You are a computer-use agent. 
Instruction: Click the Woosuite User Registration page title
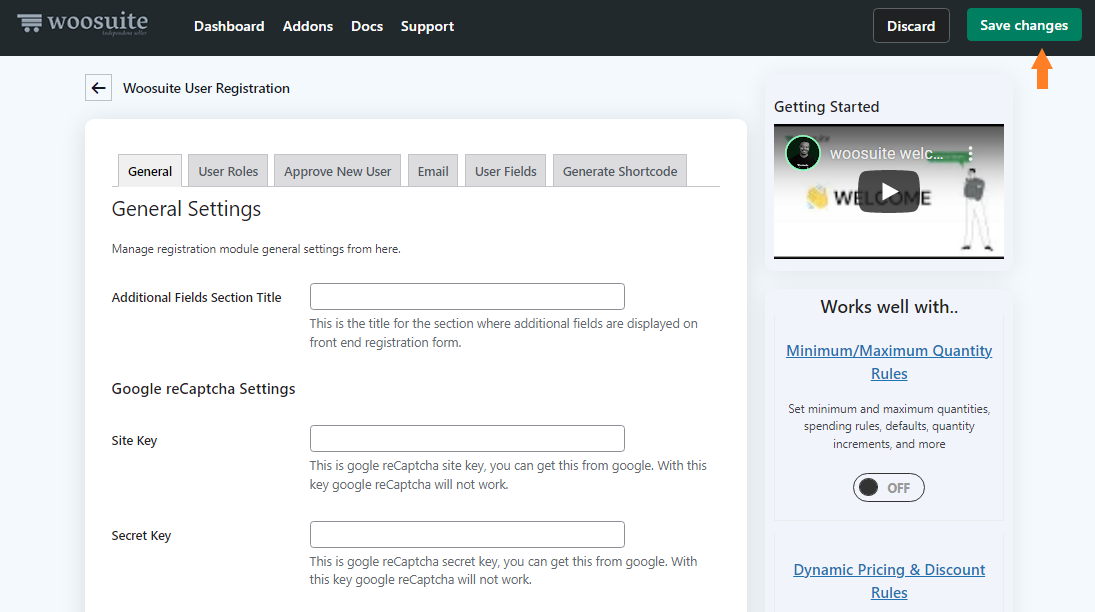[x=206, y=88]
